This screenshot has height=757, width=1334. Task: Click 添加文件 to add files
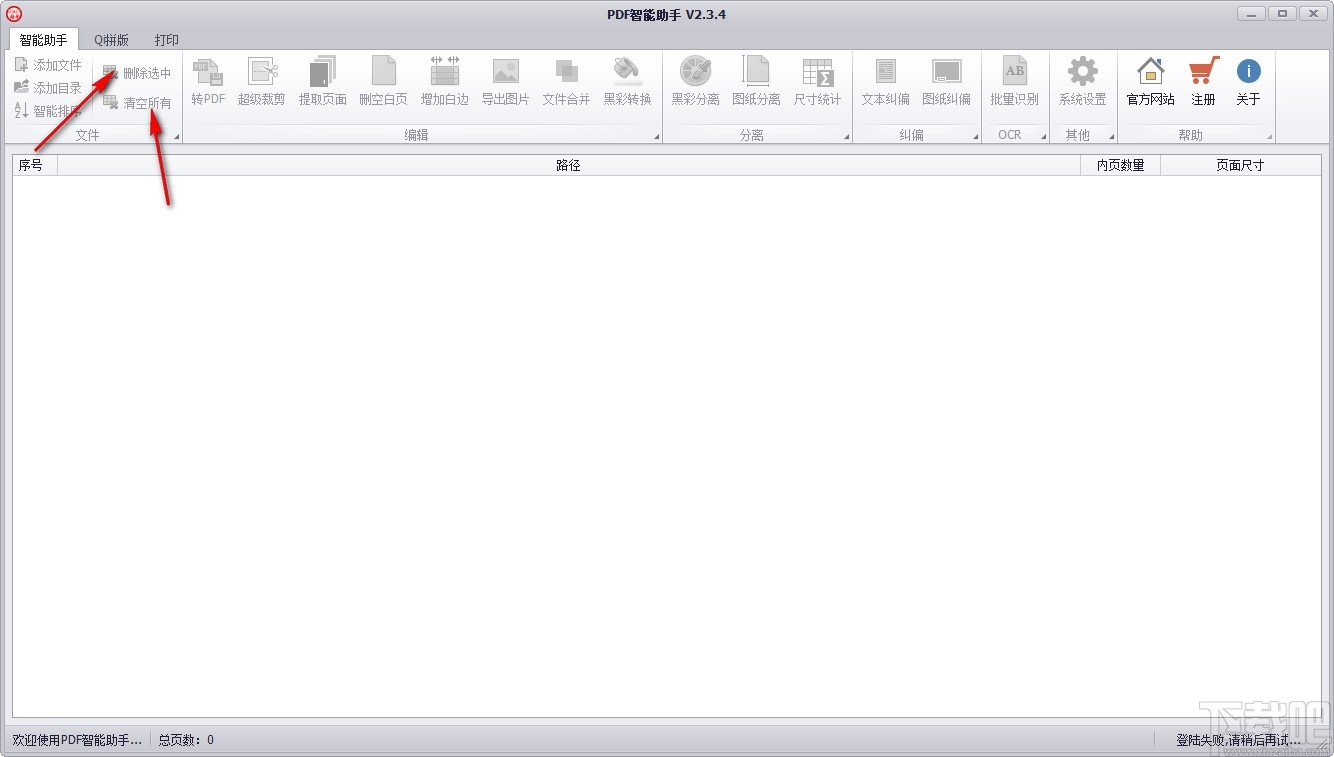coord(47,63)
